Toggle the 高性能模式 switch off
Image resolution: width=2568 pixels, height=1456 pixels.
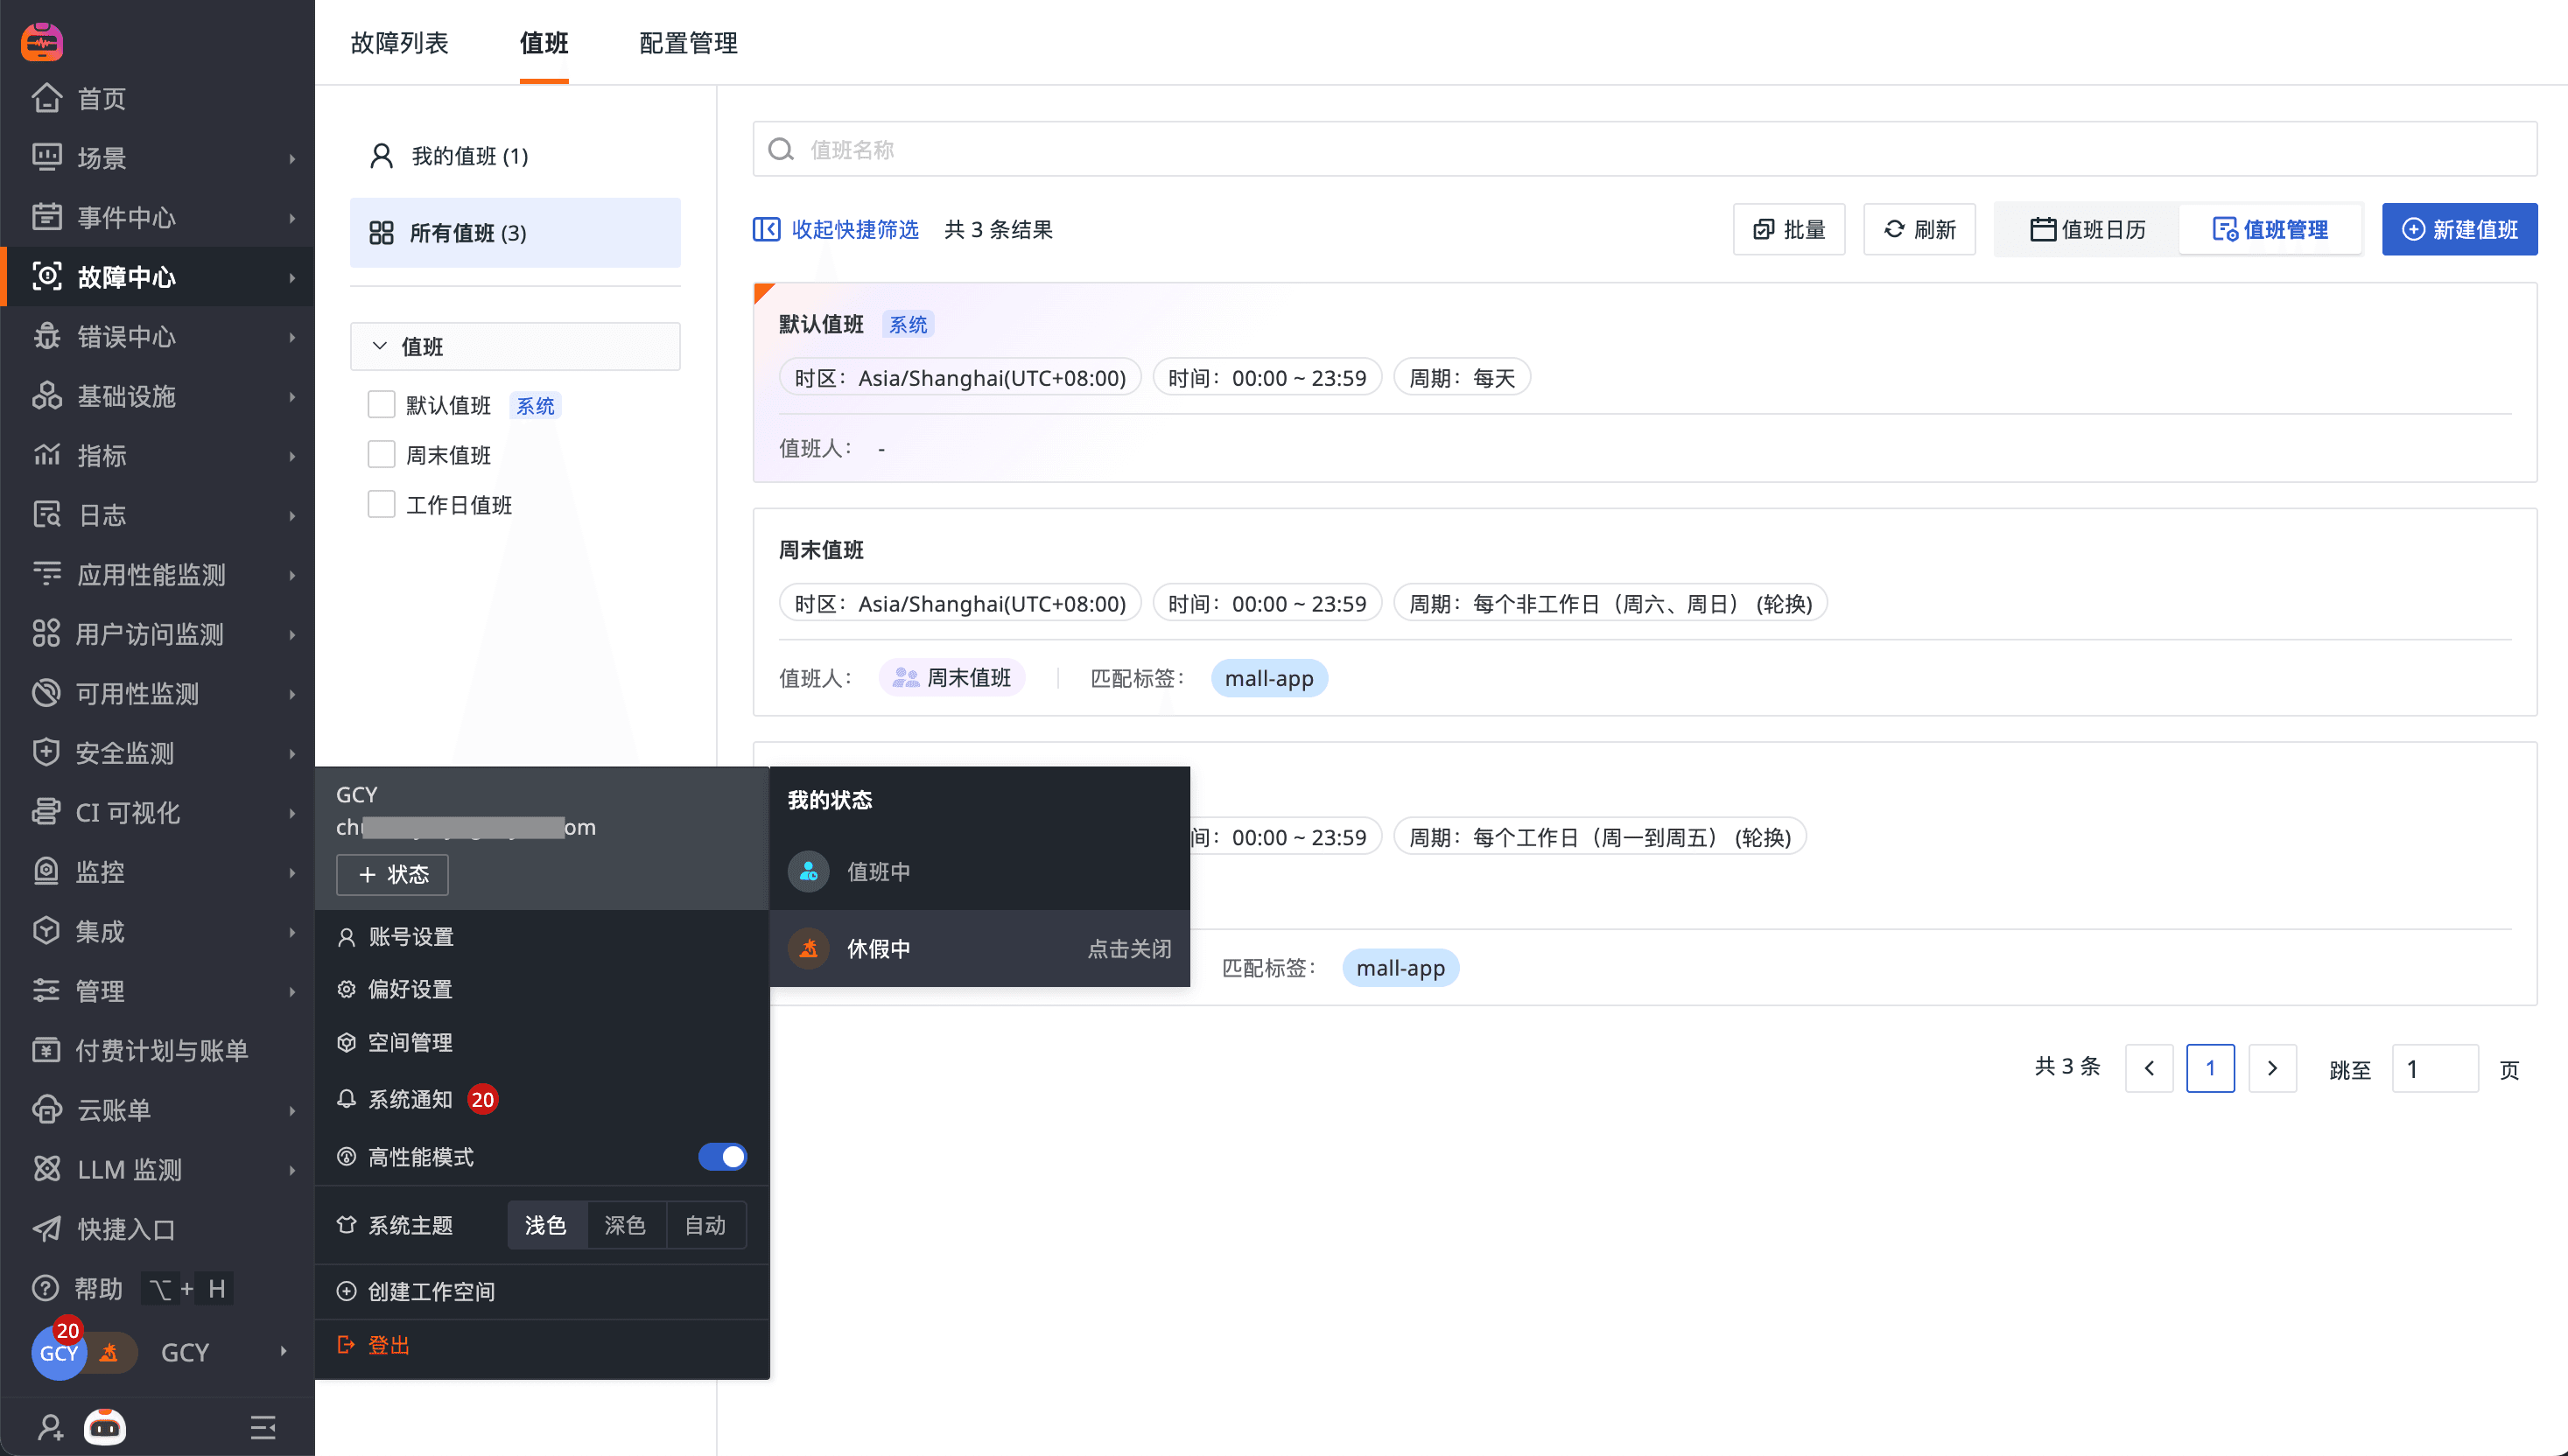click(722, 1157)
